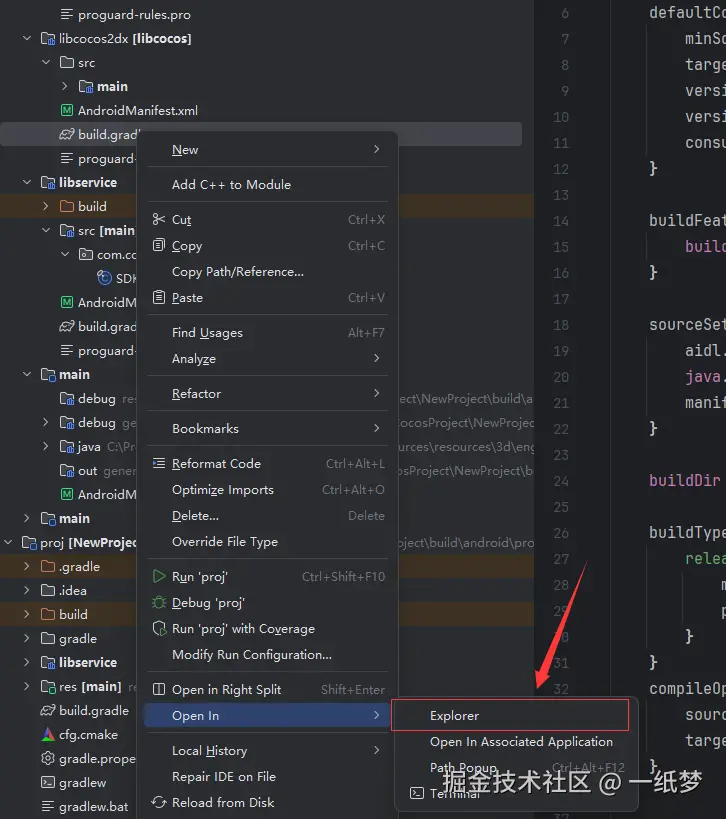Select Delete... menu entry
The image size is (726, 819).
click(x=267, y=516)
